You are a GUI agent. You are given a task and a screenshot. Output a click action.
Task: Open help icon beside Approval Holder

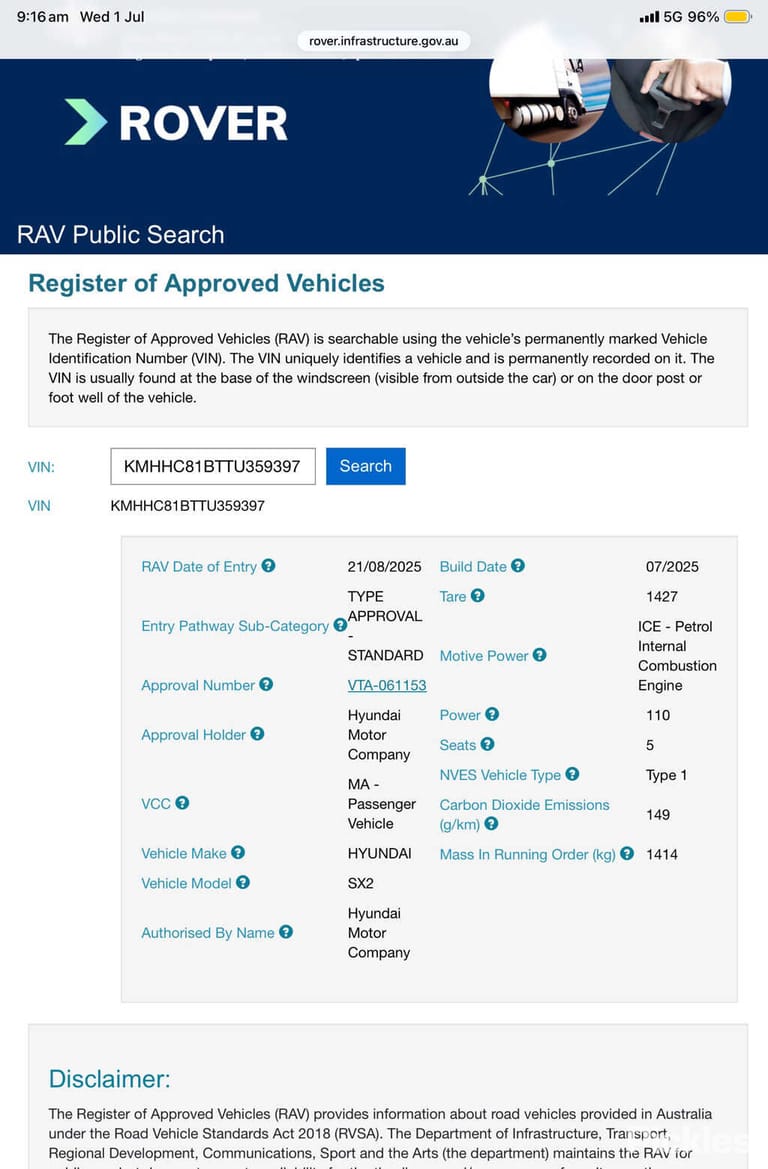click(x=257, y=734)
